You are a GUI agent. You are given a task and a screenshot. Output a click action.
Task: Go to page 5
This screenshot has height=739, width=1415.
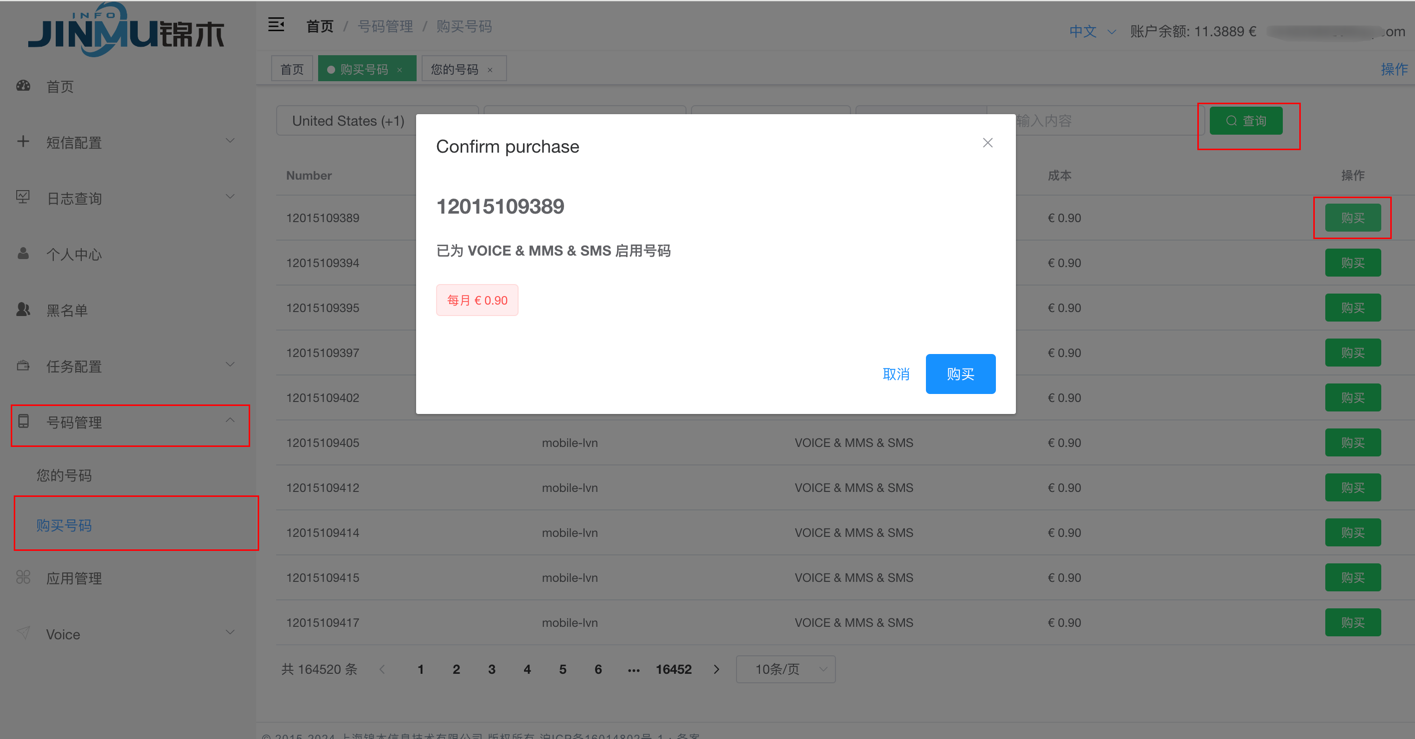(563, 669)
